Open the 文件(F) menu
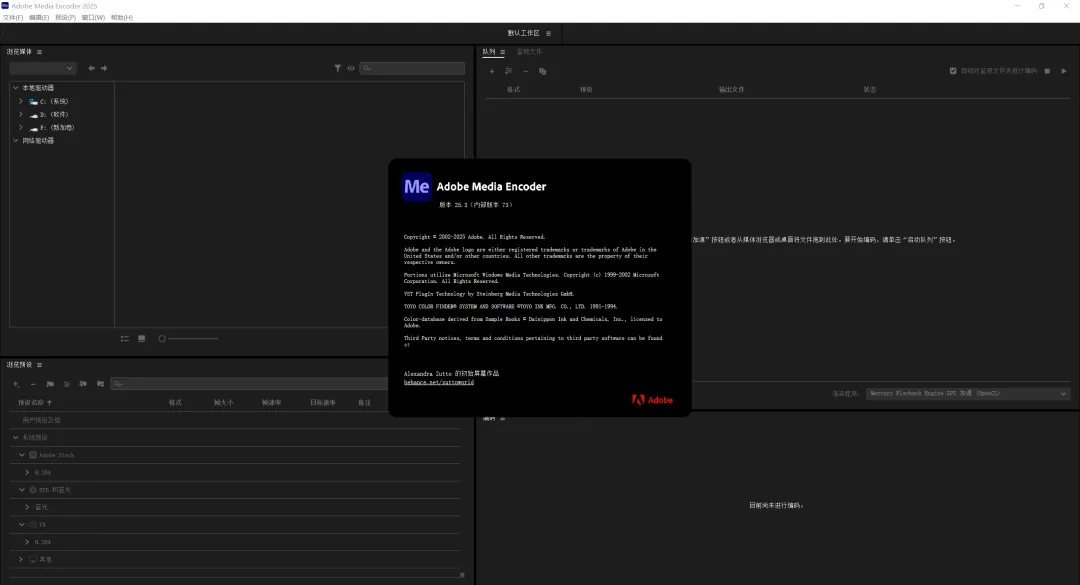Viewport: 1080px width, 585px height. click(12, 17)
